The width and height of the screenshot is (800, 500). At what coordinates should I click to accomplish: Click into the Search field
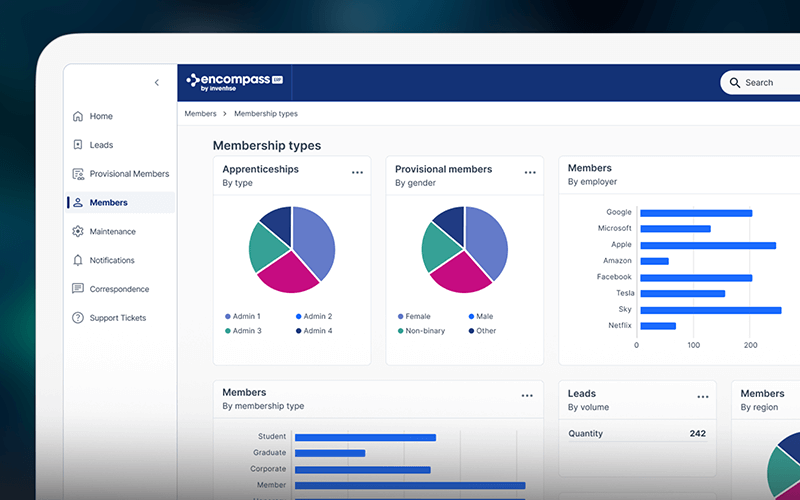(770, 83)
